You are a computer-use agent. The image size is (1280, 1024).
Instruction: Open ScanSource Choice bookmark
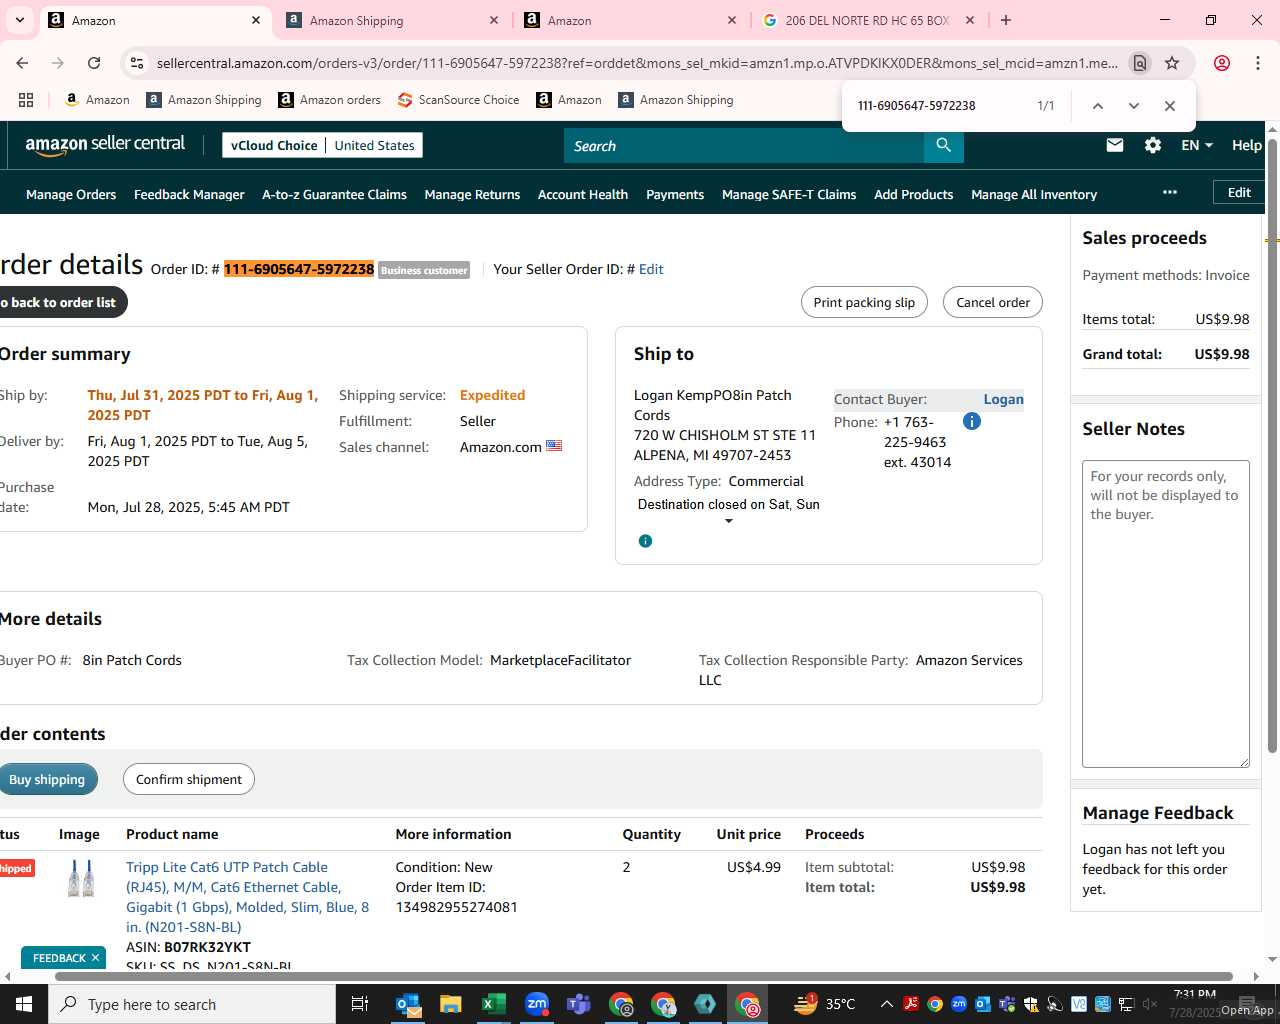[x=458, y=100]
